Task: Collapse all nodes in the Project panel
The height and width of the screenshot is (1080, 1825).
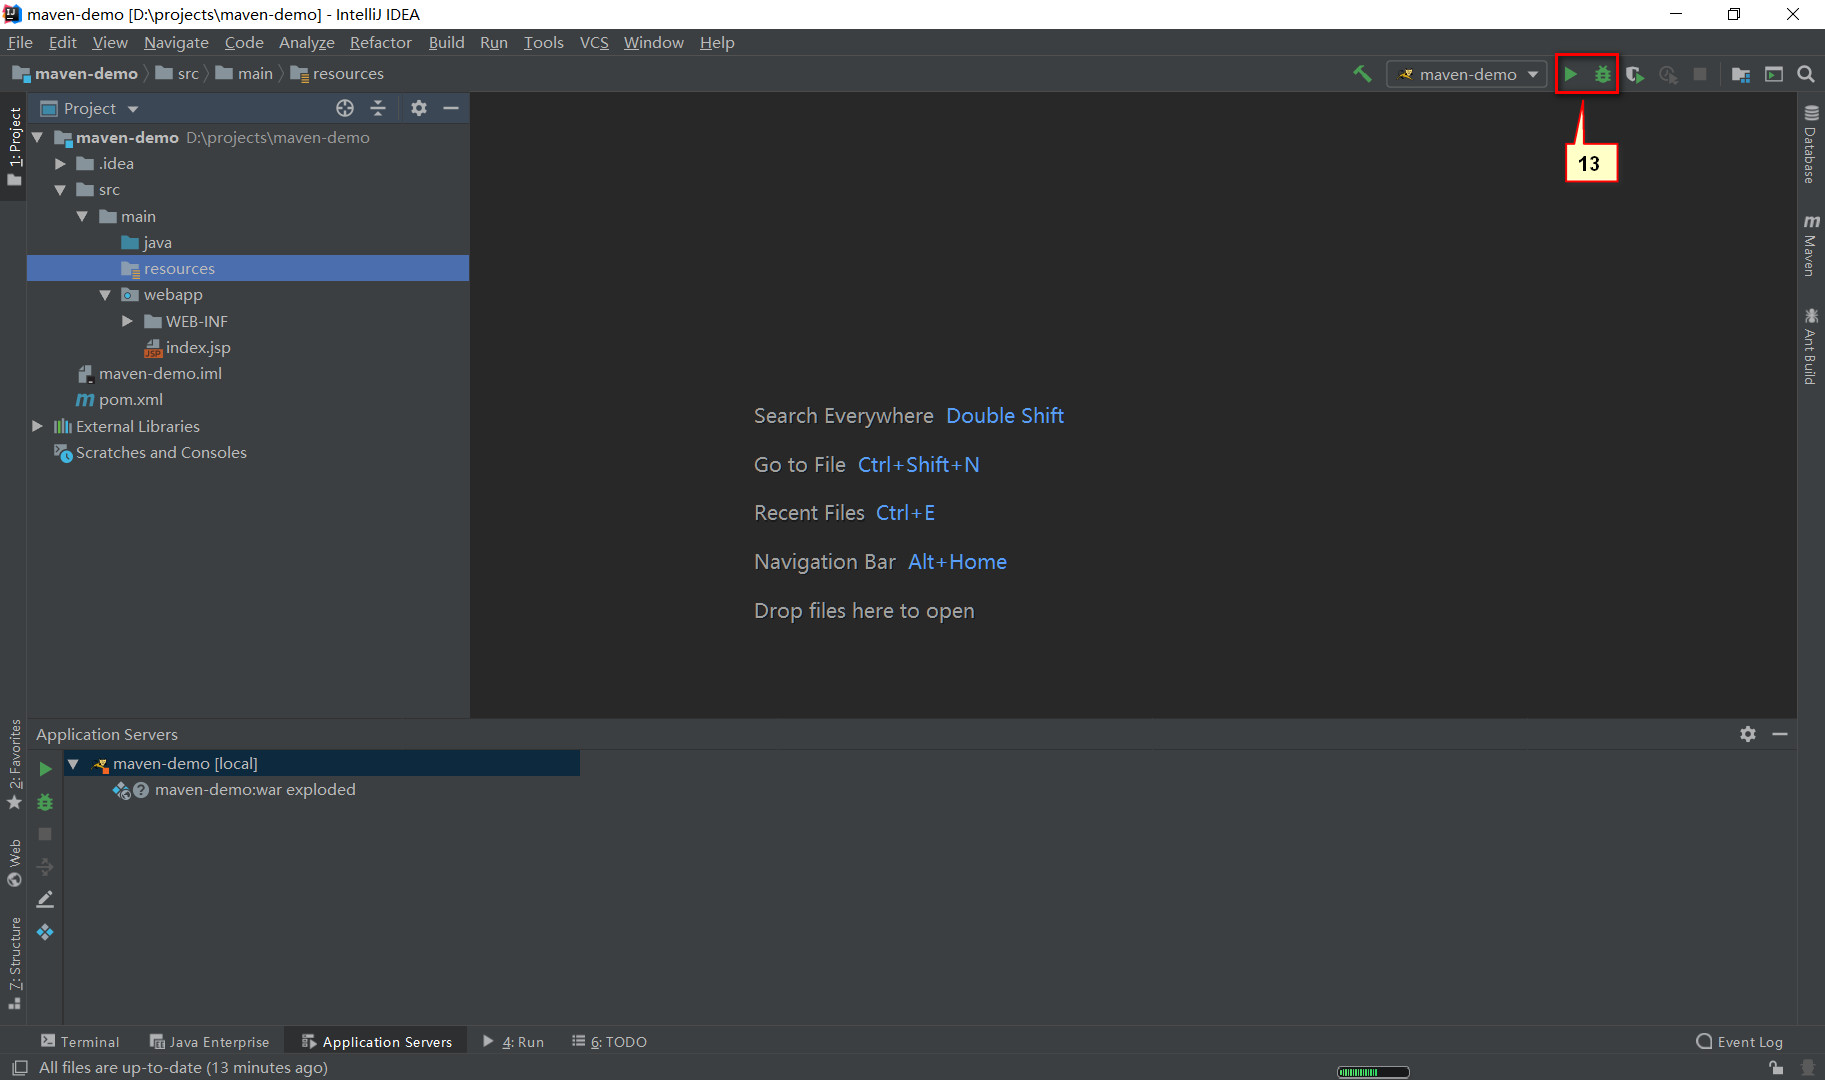Action: coord(378,108)
